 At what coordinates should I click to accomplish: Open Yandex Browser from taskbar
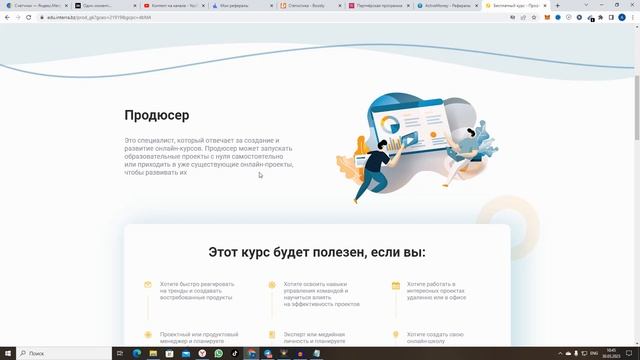click(202, 353)
